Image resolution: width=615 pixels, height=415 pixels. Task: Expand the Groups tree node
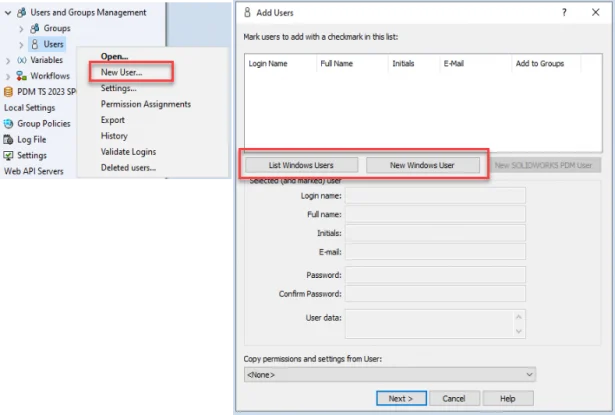[x=21, y=29]
